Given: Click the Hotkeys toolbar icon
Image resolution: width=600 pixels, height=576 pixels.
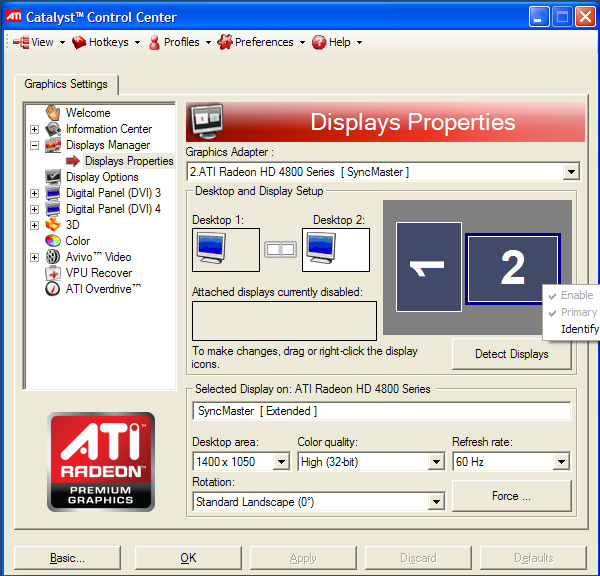Looking at the screenshot, I should [x=79, y=42].
